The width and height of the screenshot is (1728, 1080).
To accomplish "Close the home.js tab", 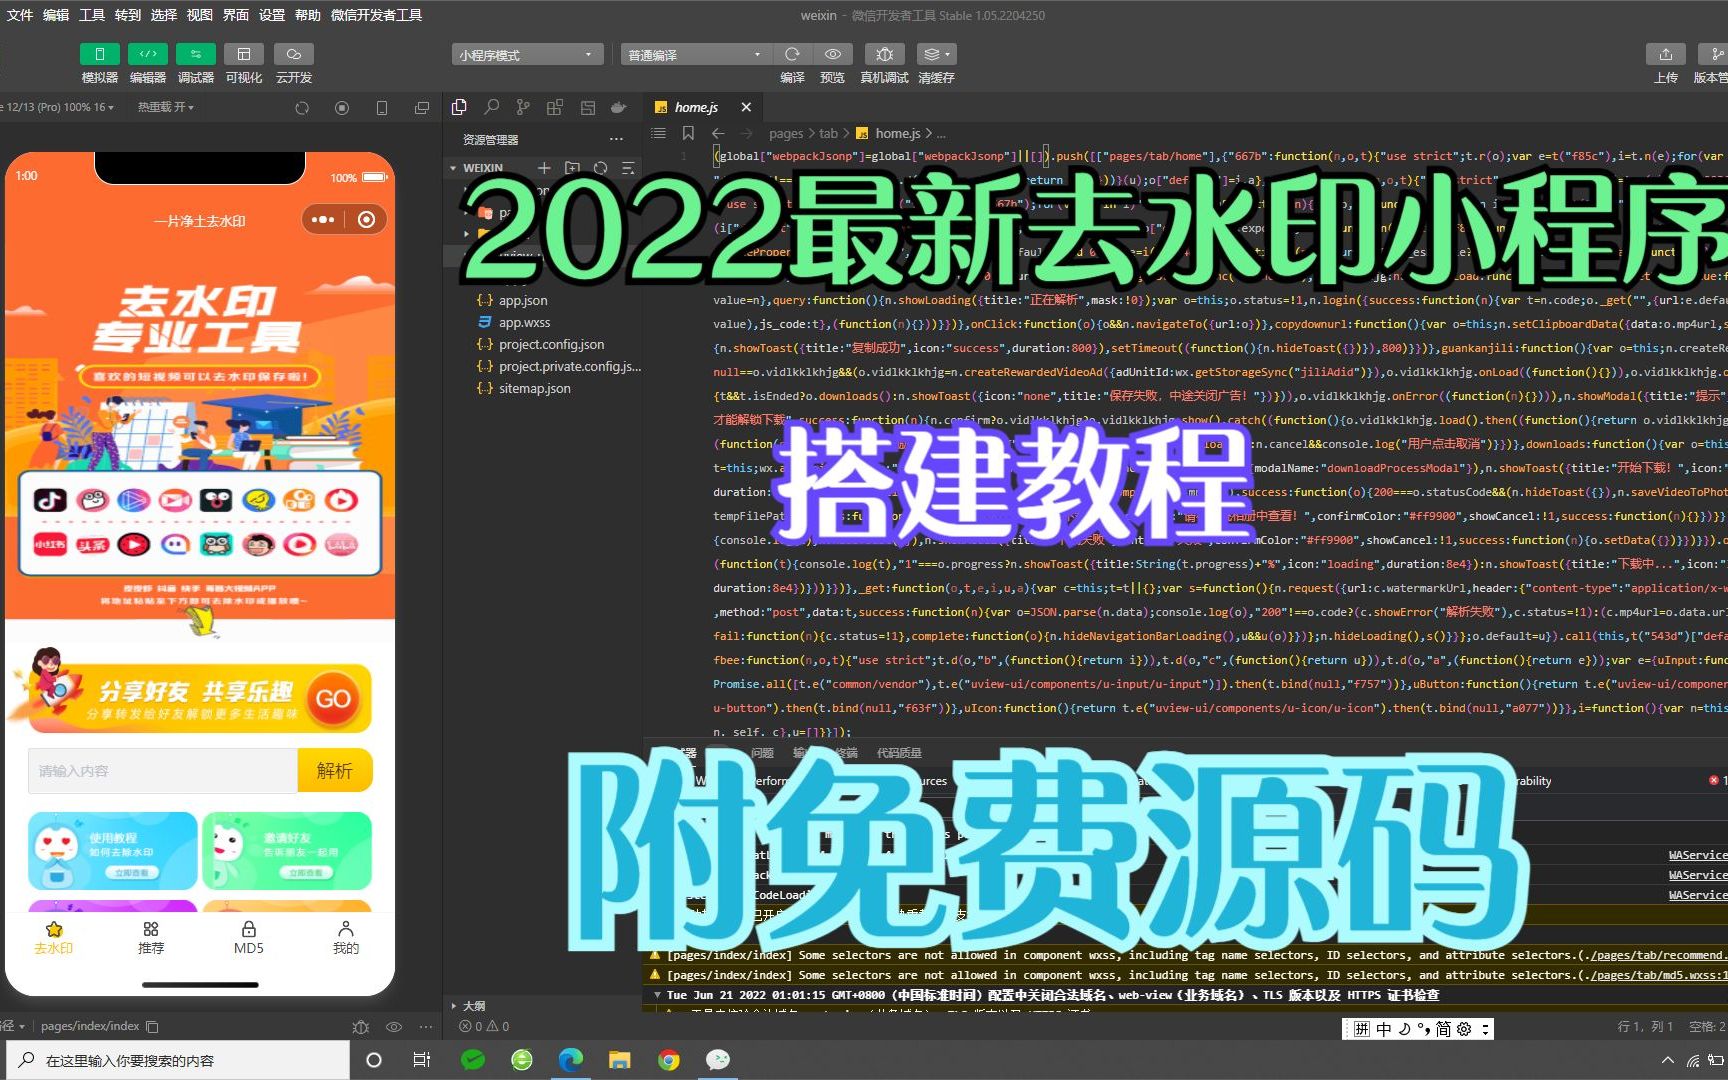I will [x=746, y=107].
